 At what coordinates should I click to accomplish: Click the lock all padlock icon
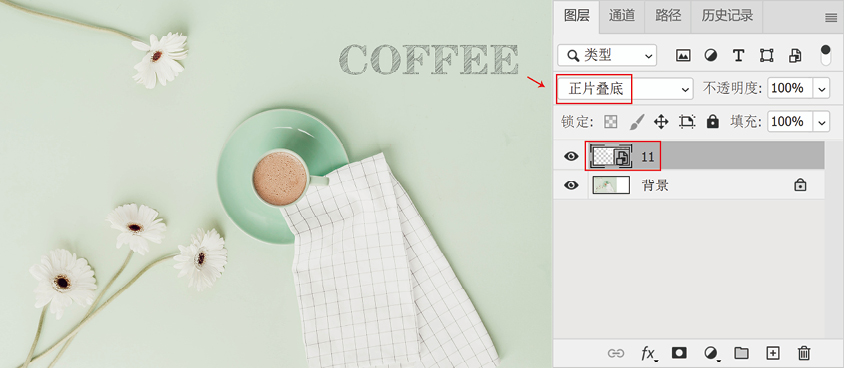coord(713,122)
